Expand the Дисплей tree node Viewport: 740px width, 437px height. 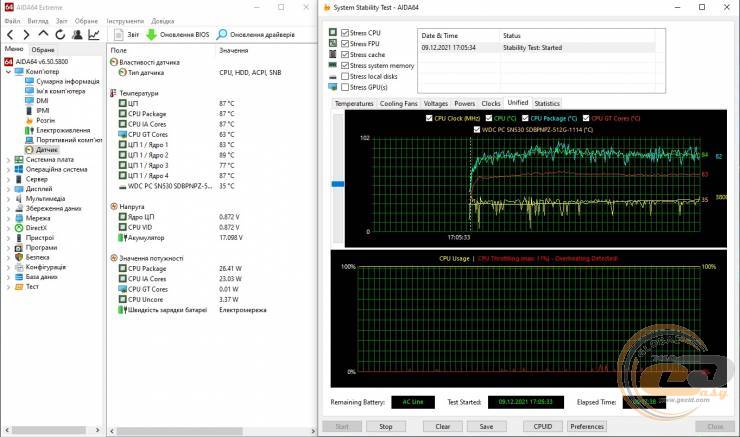(8, 189)
